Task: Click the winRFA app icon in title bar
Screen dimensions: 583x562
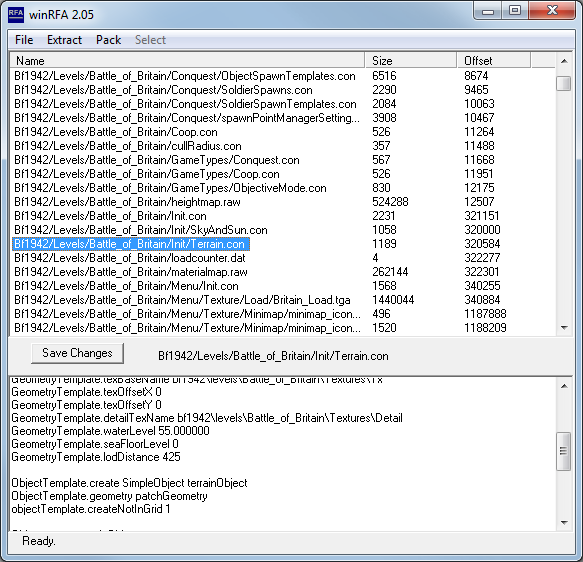Action: click(x=16, y=14)
